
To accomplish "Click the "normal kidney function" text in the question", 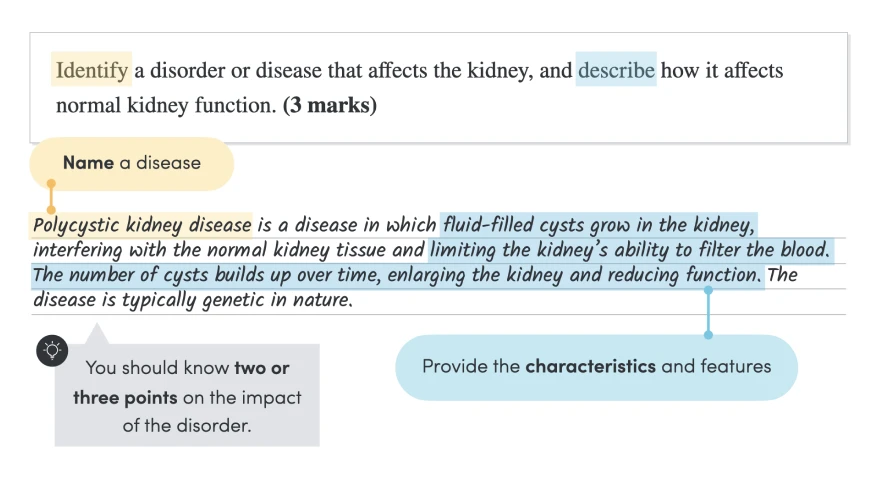I will click(x=165, y=105).
